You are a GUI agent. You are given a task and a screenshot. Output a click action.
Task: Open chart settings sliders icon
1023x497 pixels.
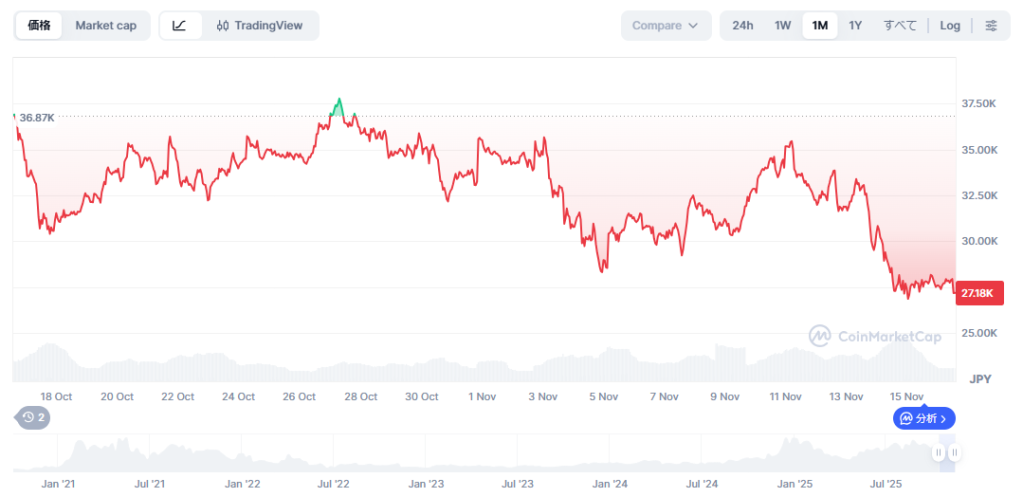990,26
